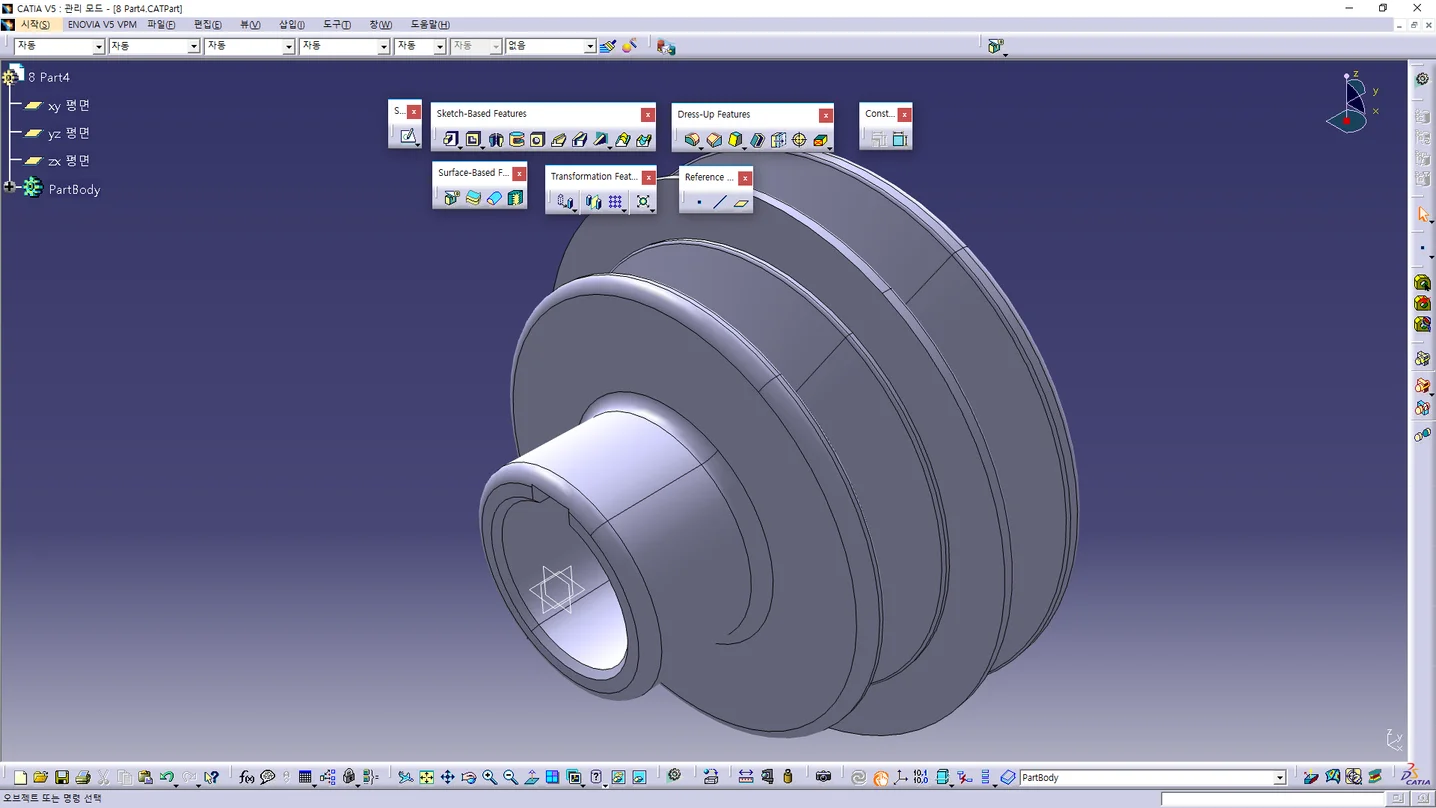Click the Open file folder icon

(41, 777)
